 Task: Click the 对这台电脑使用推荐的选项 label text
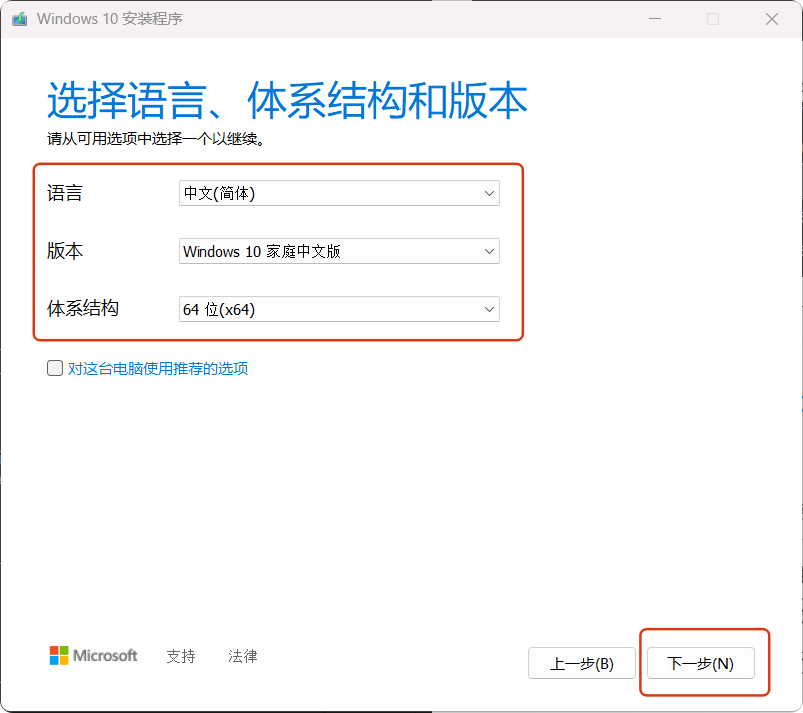pos(158,369)
